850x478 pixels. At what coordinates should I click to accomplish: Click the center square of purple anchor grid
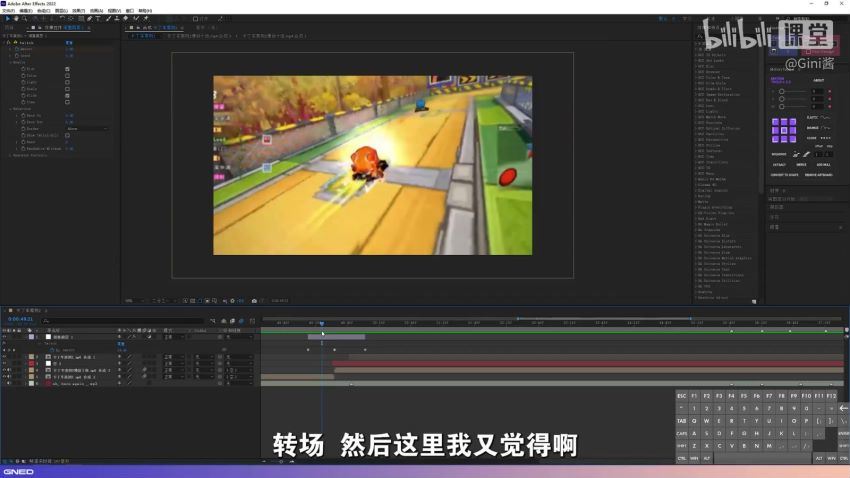[784, 130]
